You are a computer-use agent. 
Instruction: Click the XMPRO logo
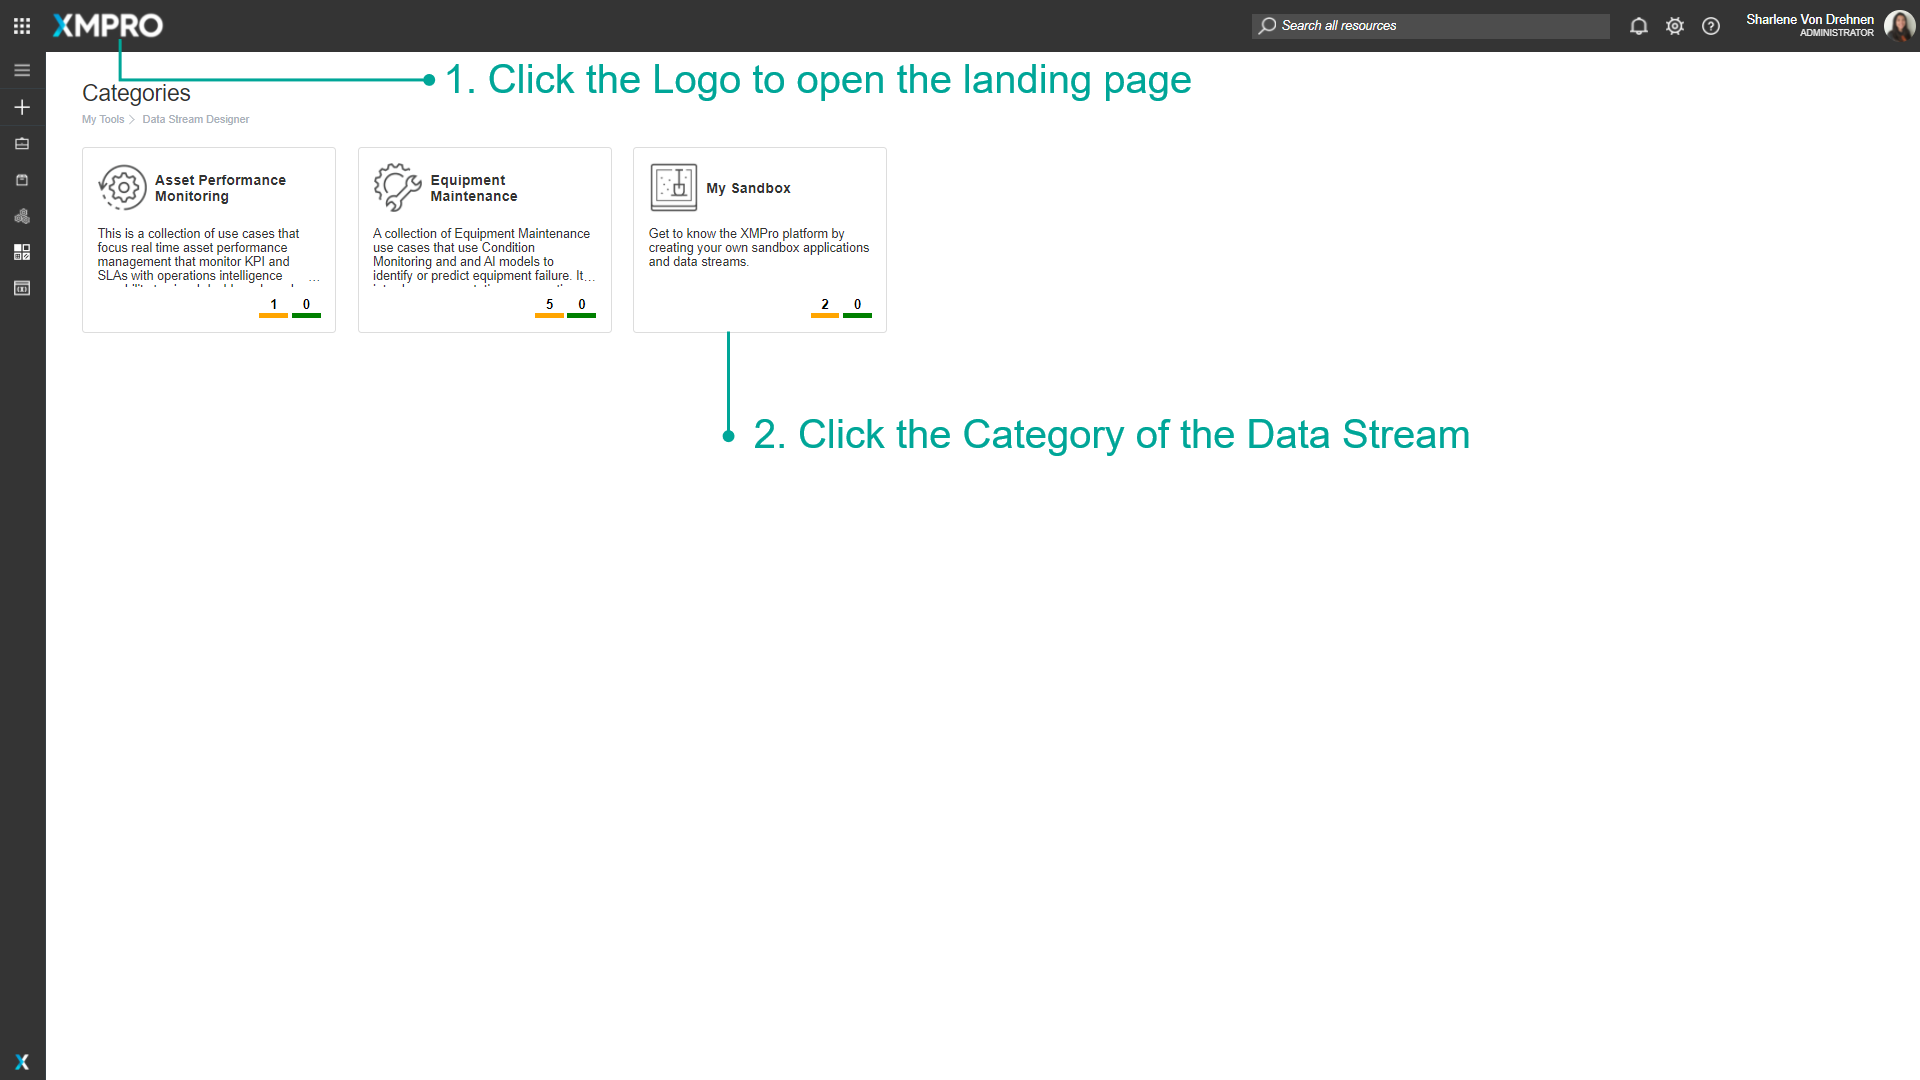[x=106, y=26]
